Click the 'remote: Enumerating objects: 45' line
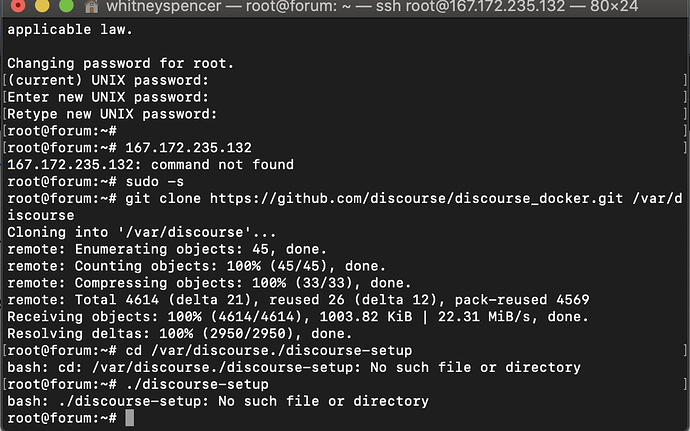The width and height of the screenshot is (690, 431). (167, 249)
